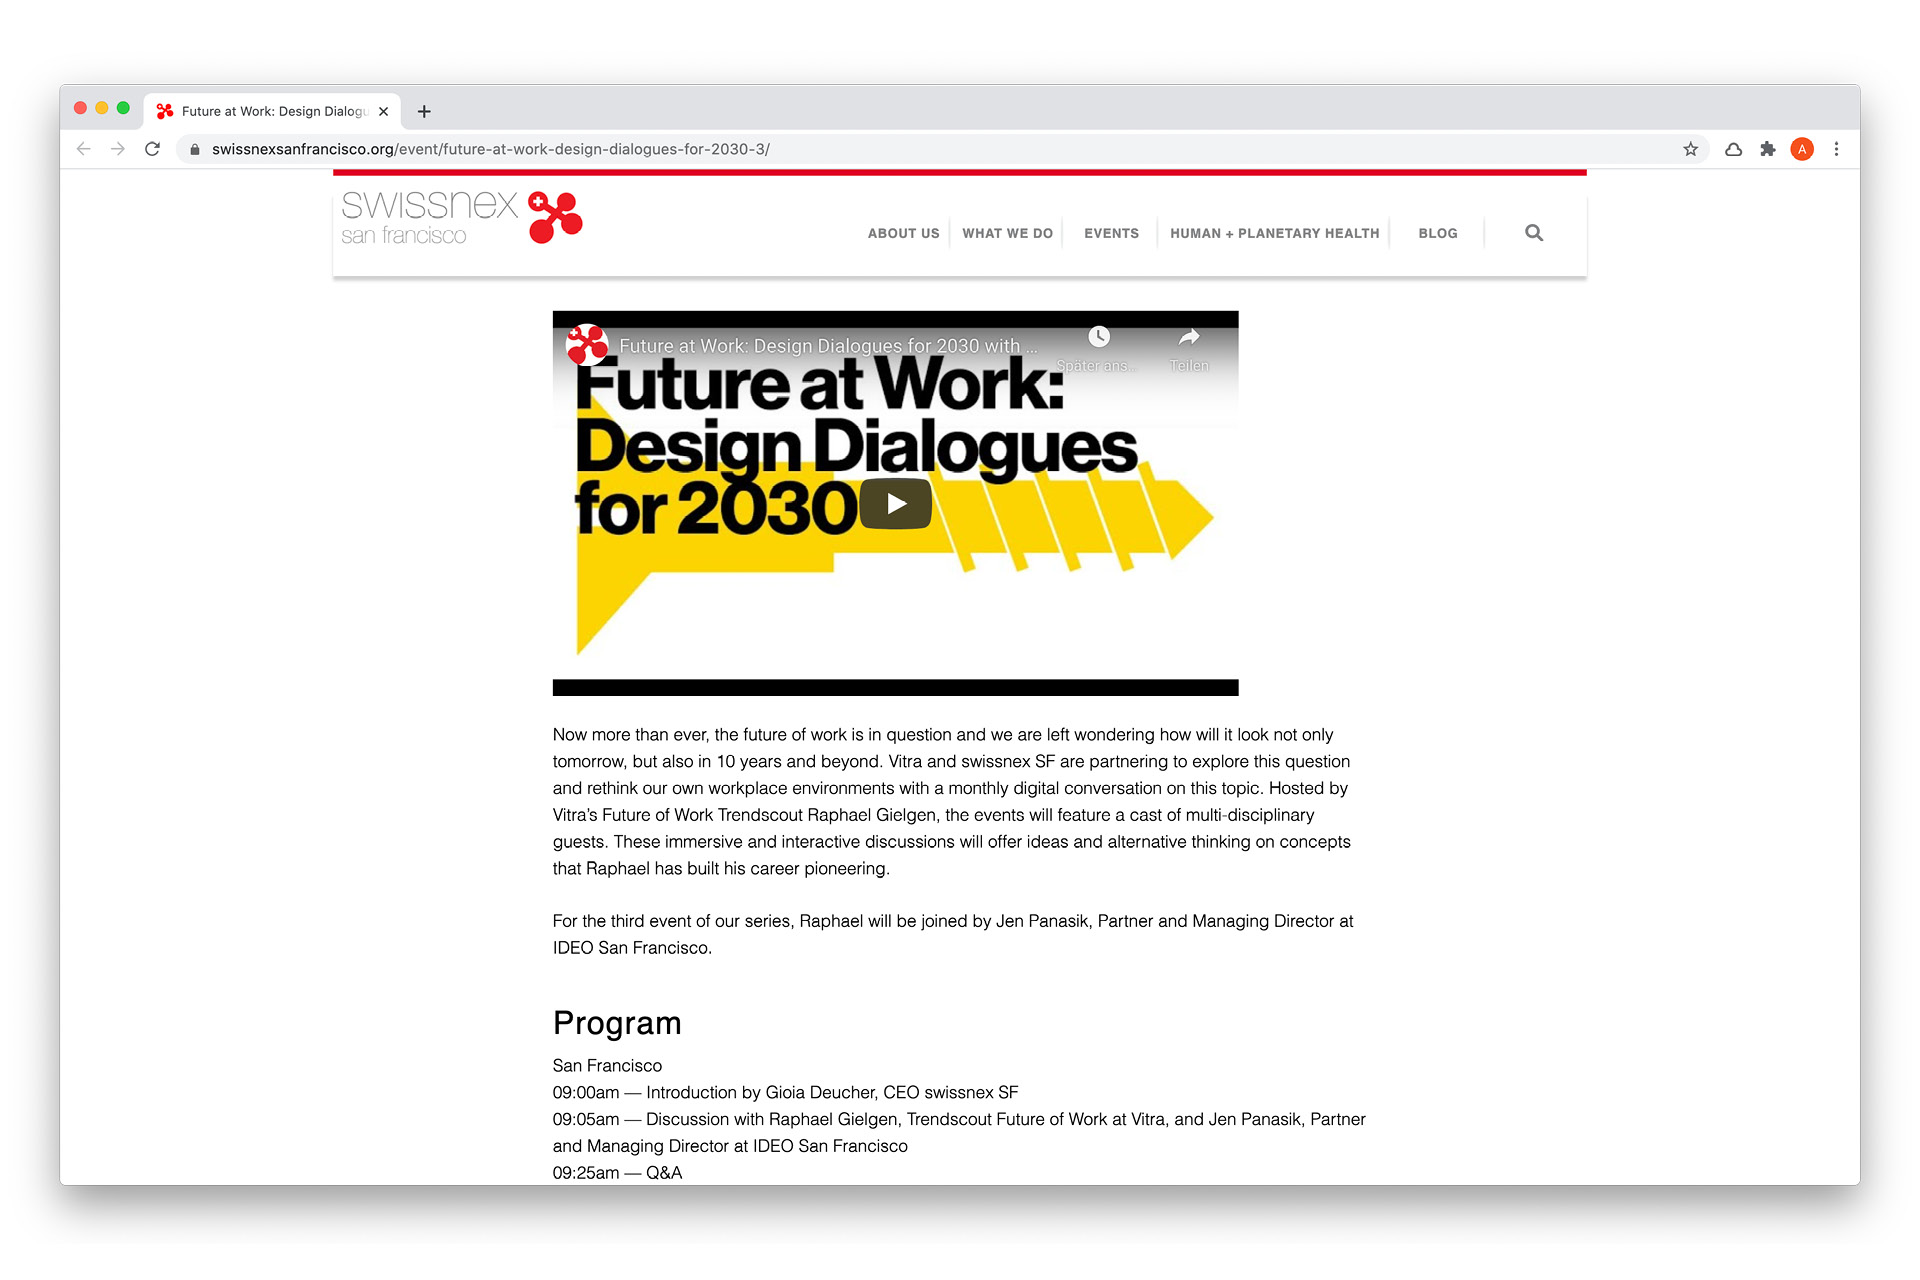Viewport: 1920px width, 1280px height.
Task: Open the Extensions puzzle piece menu
Action: tap(1768, 149)
